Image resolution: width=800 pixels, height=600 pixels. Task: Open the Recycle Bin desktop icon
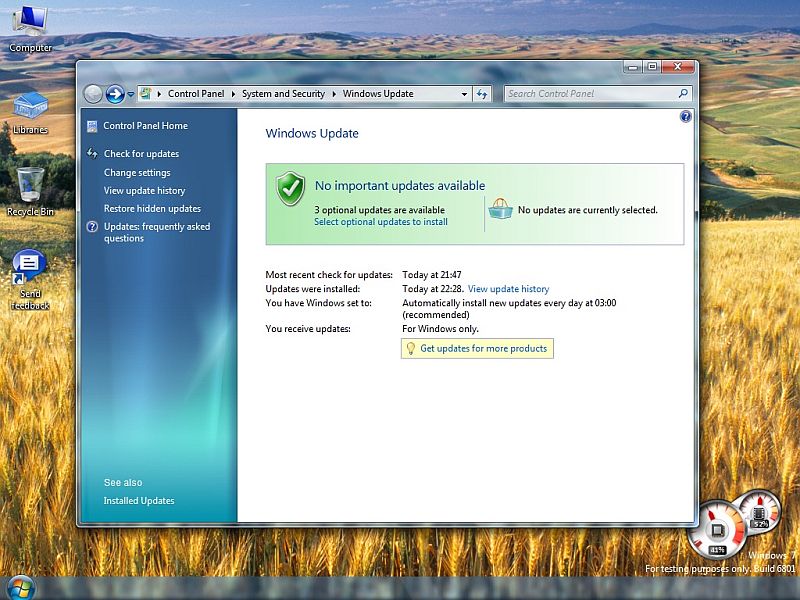tap(30, 192)
